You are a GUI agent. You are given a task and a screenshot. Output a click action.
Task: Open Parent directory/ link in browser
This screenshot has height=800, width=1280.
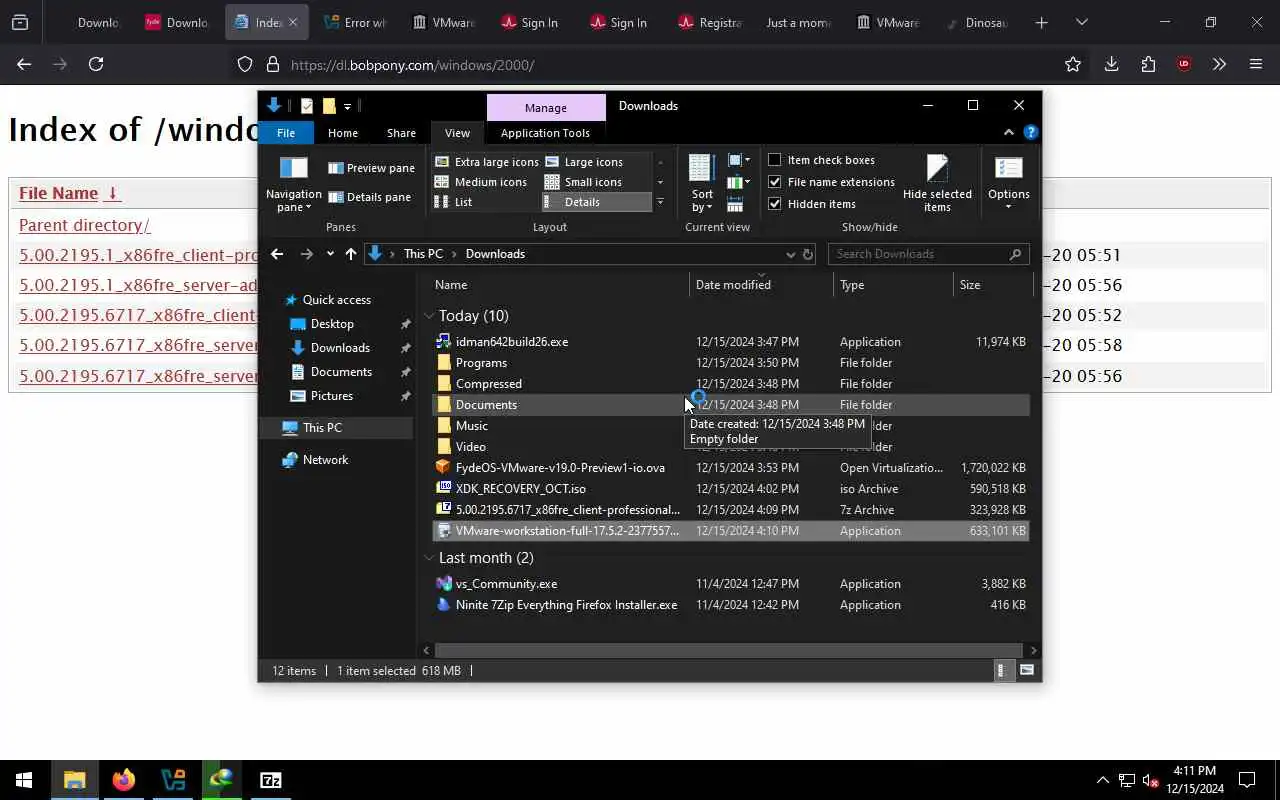tap(84, 225)
